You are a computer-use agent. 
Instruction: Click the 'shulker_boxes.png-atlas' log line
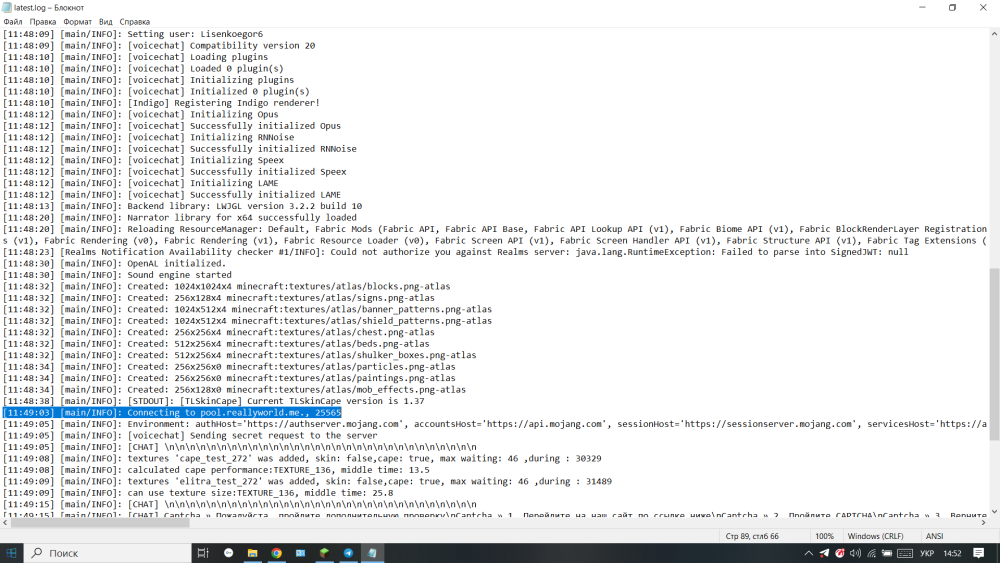click(x=239, y=355)
